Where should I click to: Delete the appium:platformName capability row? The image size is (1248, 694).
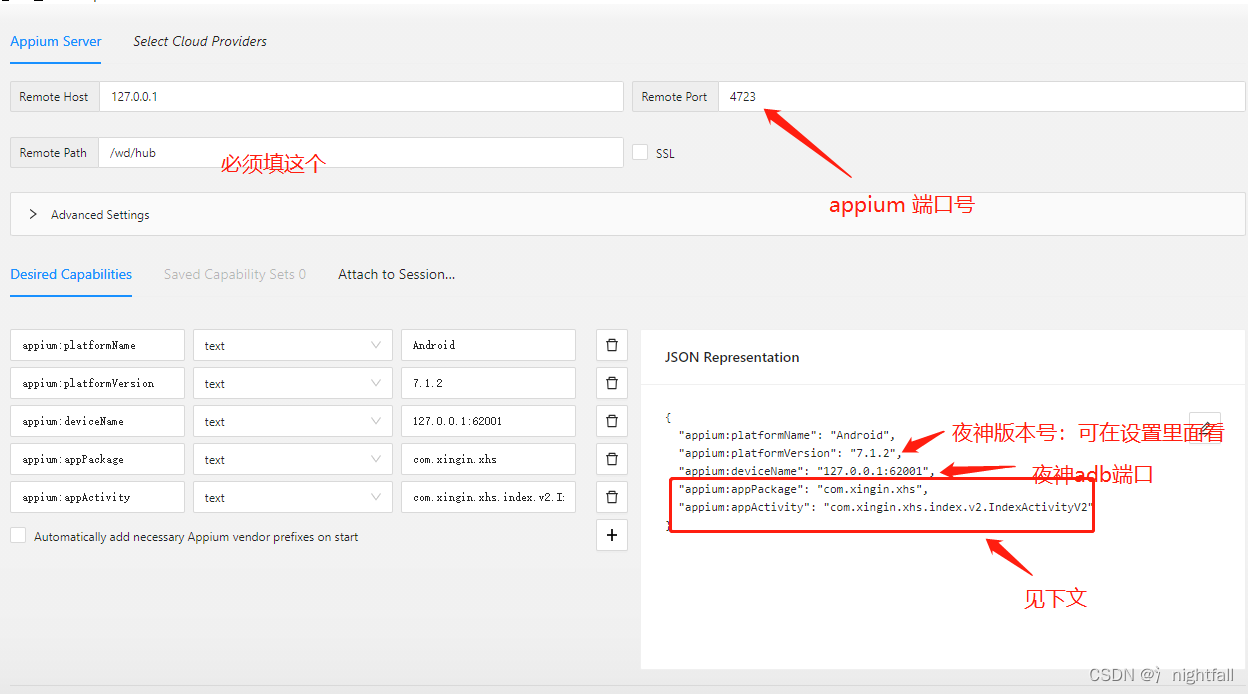coord(612,345)
